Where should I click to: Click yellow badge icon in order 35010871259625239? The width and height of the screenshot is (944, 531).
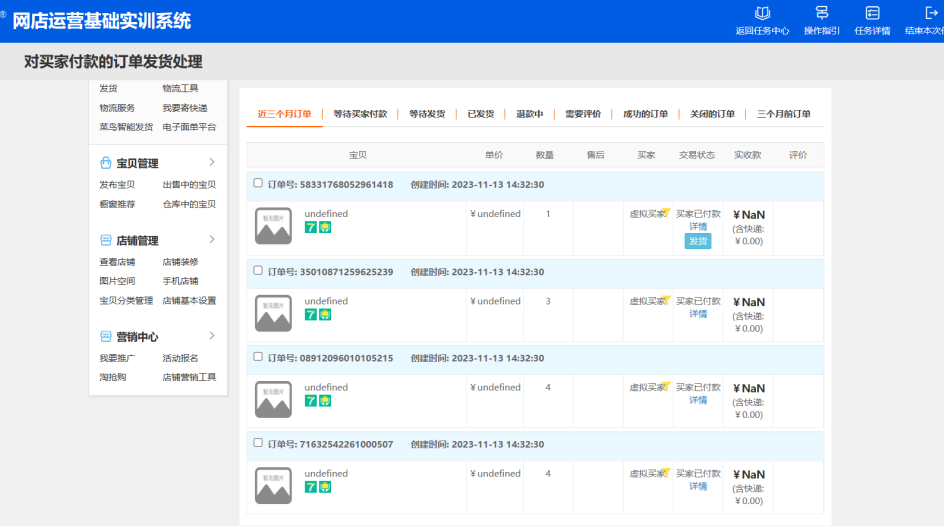pos(325,315)
